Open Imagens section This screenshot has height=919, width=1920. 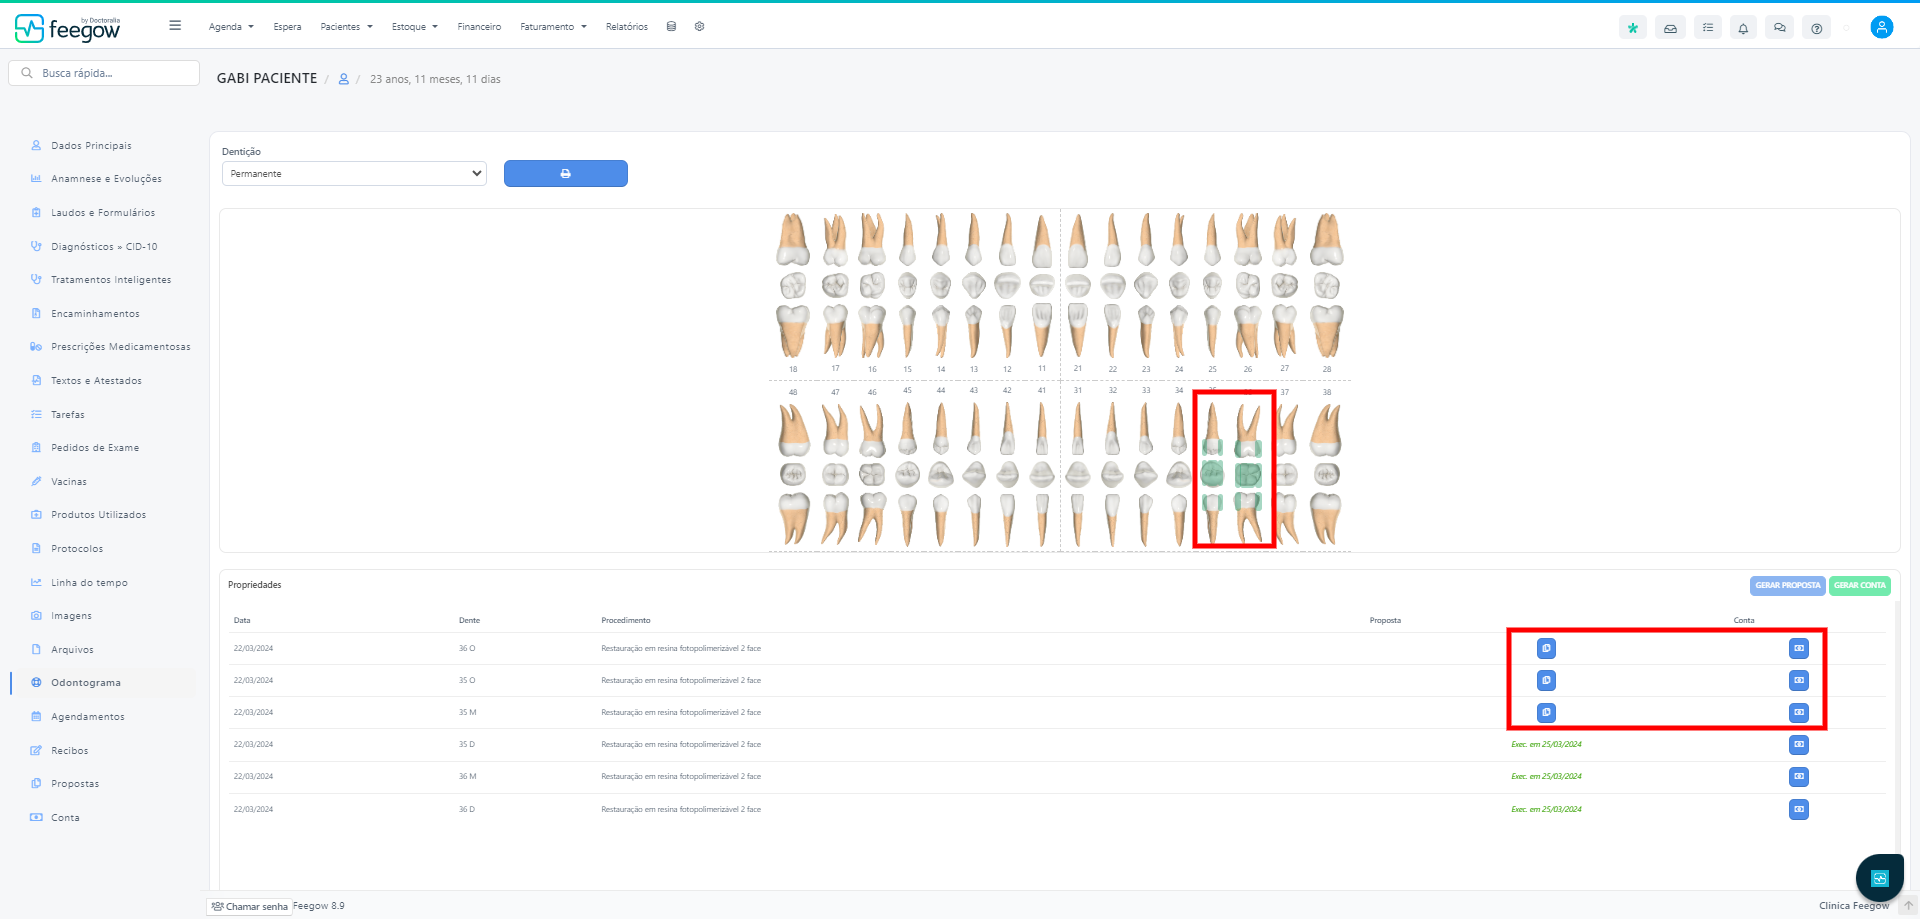coord(71,616)
